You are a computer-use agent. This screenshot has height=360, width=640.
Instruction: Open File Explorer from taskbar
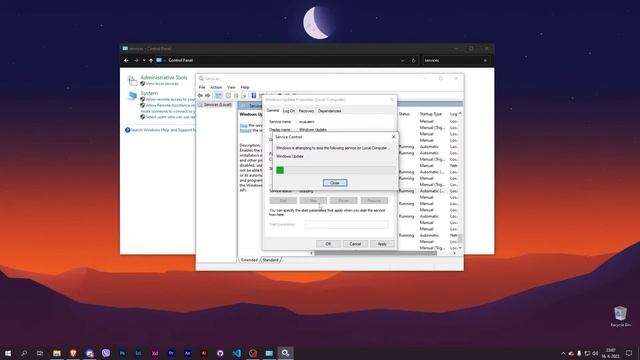coord(57,353)
